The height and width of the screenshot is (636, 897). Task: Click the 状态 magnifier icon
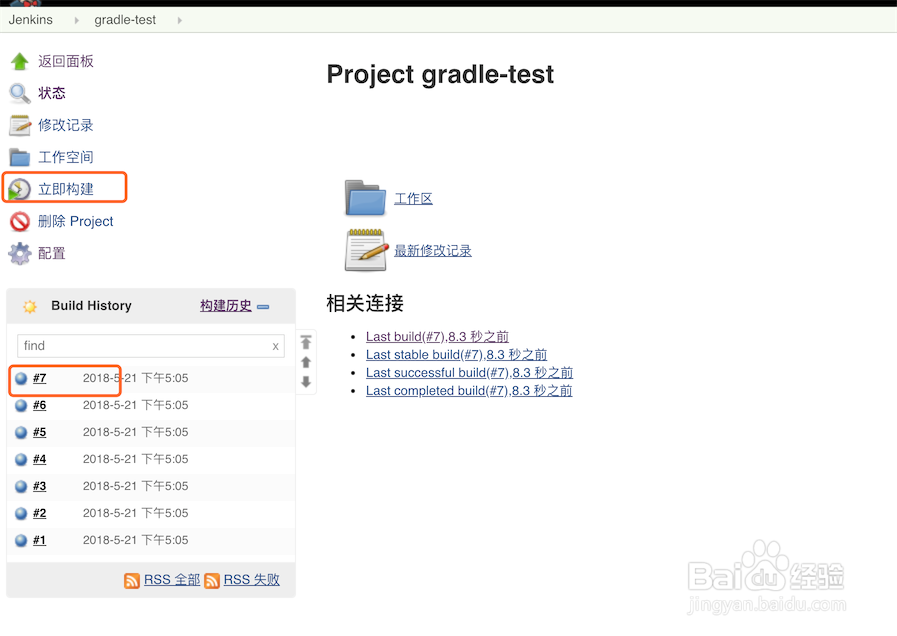[21, 92]
